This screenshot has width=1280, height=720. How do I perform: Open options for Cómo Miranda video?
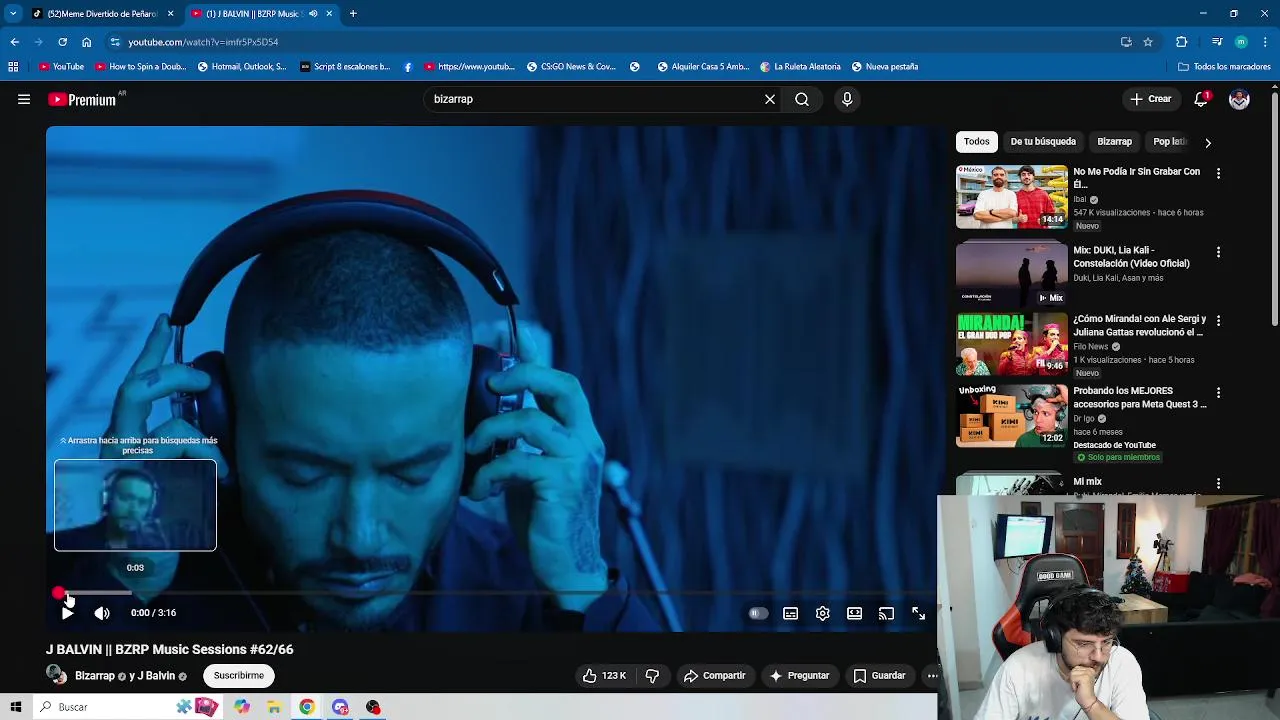1218,320
